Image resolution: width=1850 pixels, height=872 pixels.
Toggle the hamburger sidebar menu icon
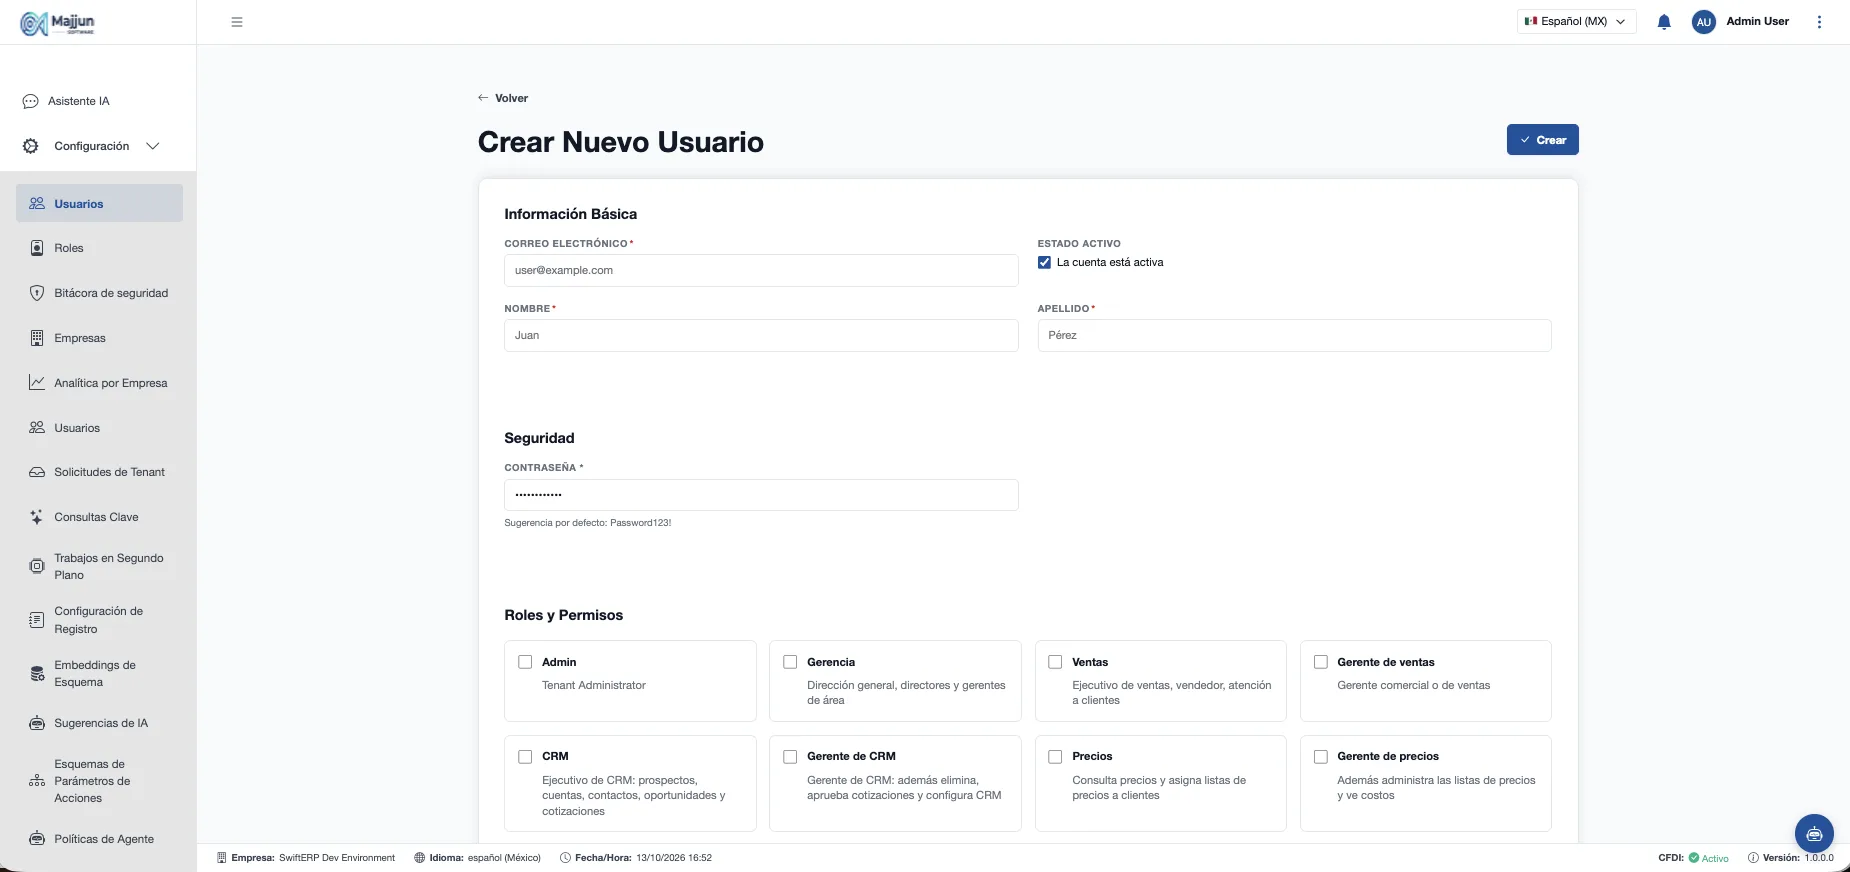tap(237, 22)
